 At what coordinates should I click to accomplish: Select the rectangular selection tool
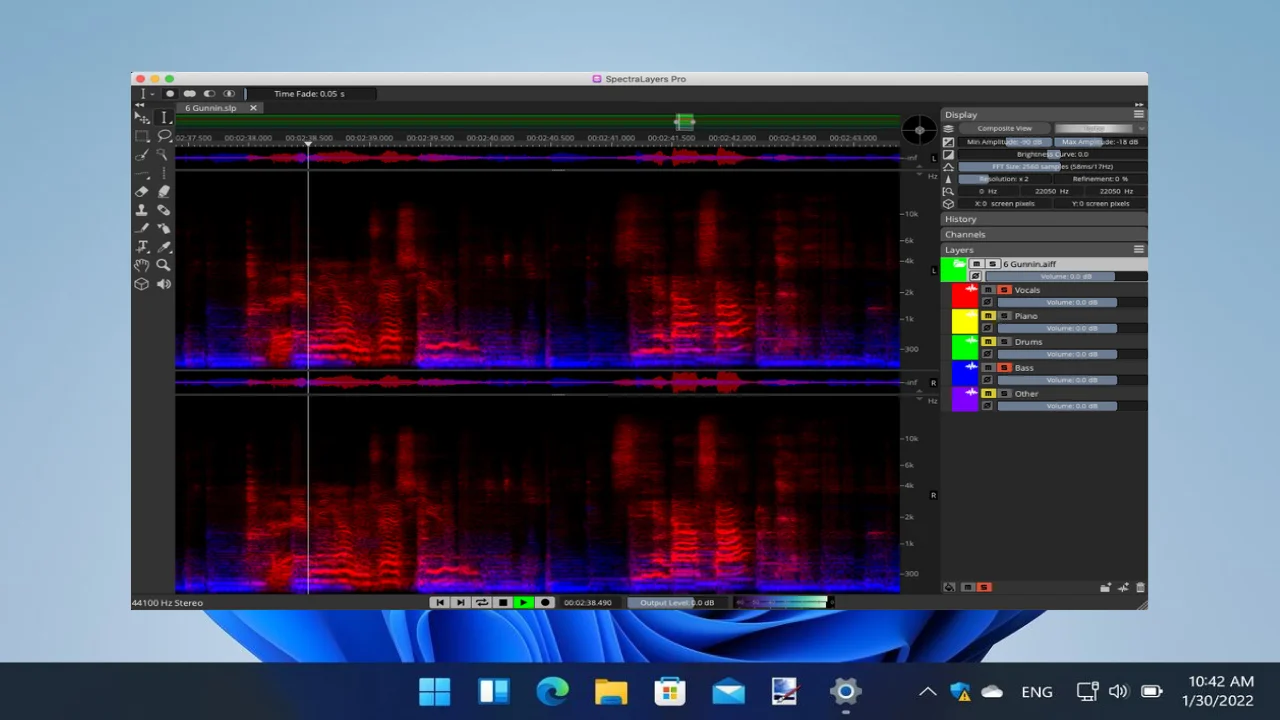pos(142,136)
